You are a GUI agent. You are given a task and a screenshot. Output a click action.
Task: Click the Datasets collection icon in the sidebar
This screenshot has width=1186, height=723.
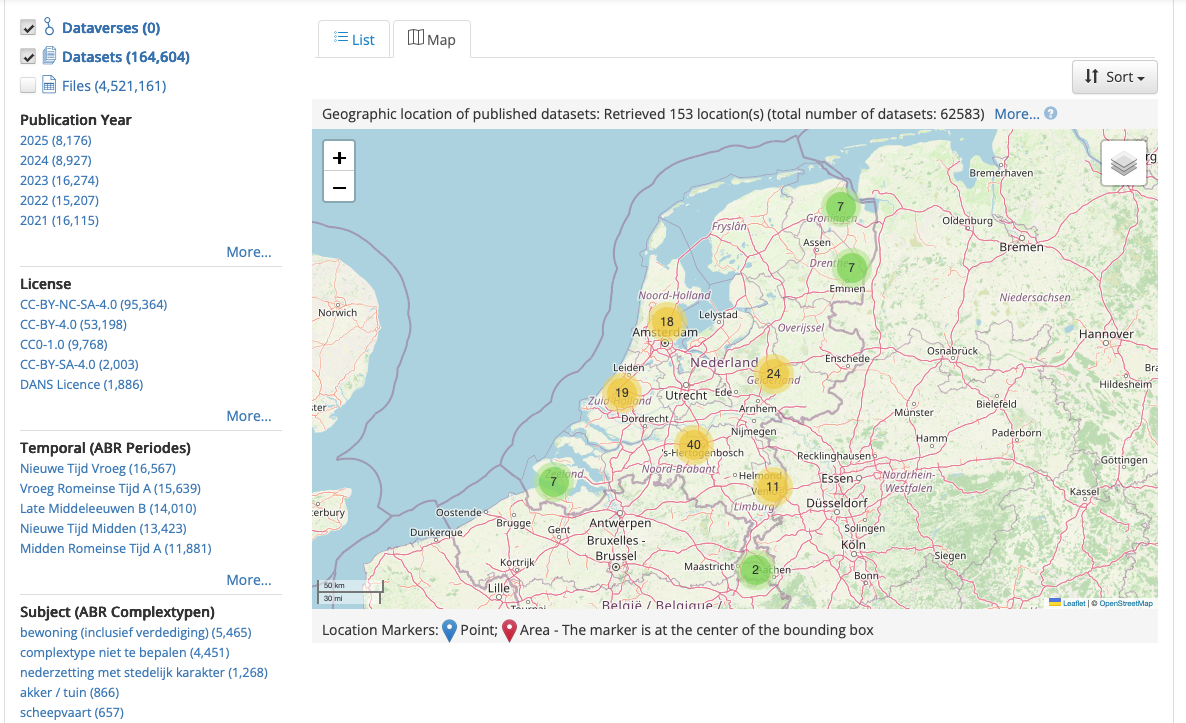(51, 56)
